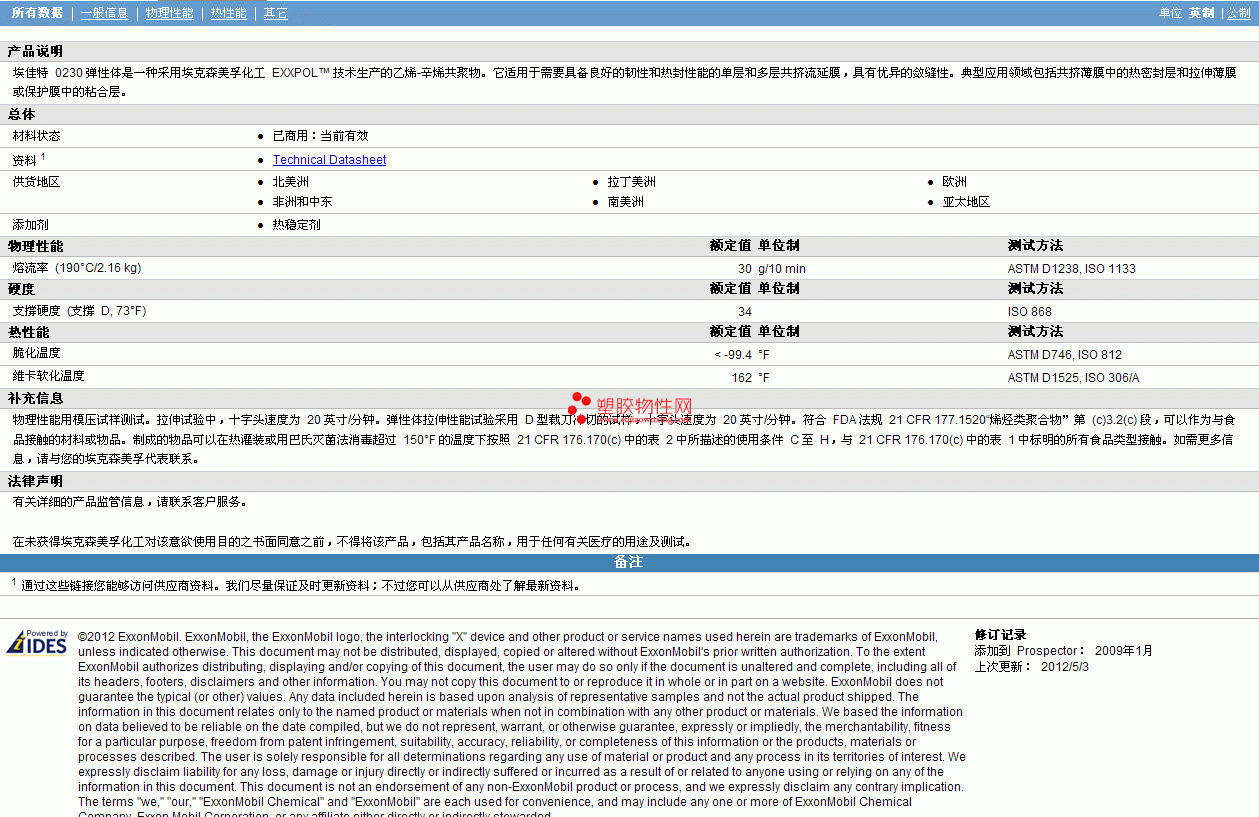This screenshot has height=817, width=1259.
Task: Click the Powered by IDES logo
Action: click(x=38, y=642)
